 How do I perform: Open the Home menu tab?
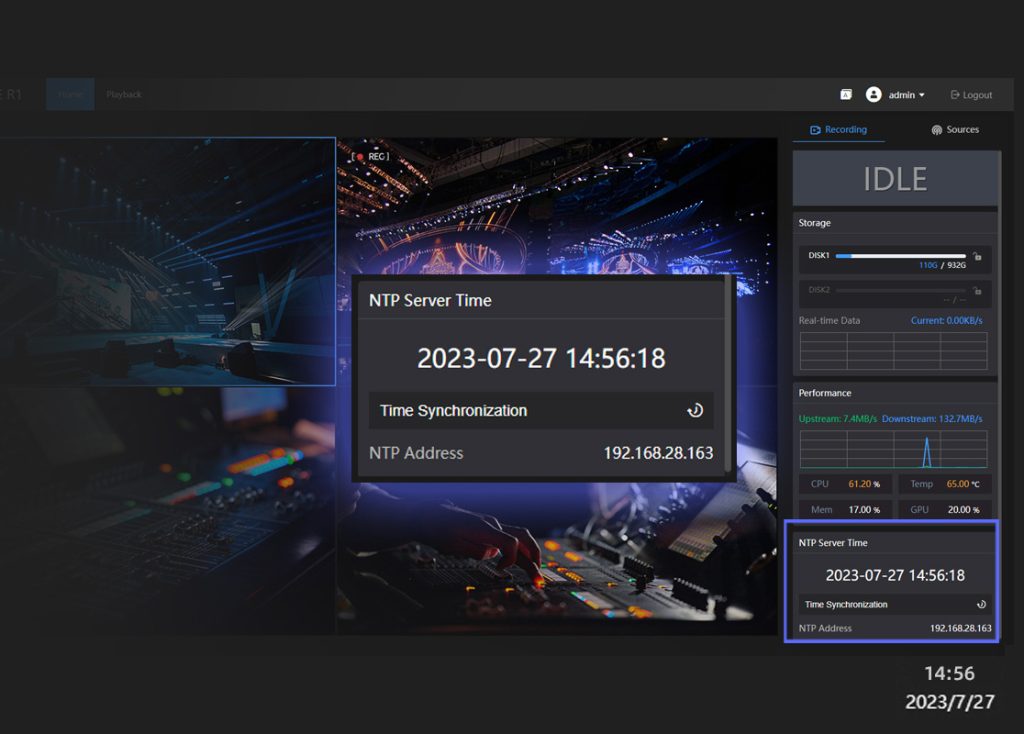70,95
